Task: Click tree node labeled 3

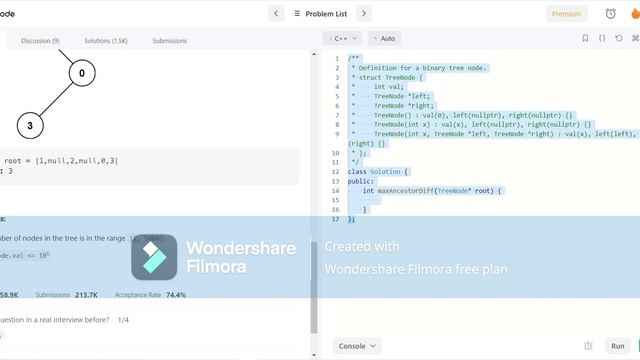Action: (30, 126)
